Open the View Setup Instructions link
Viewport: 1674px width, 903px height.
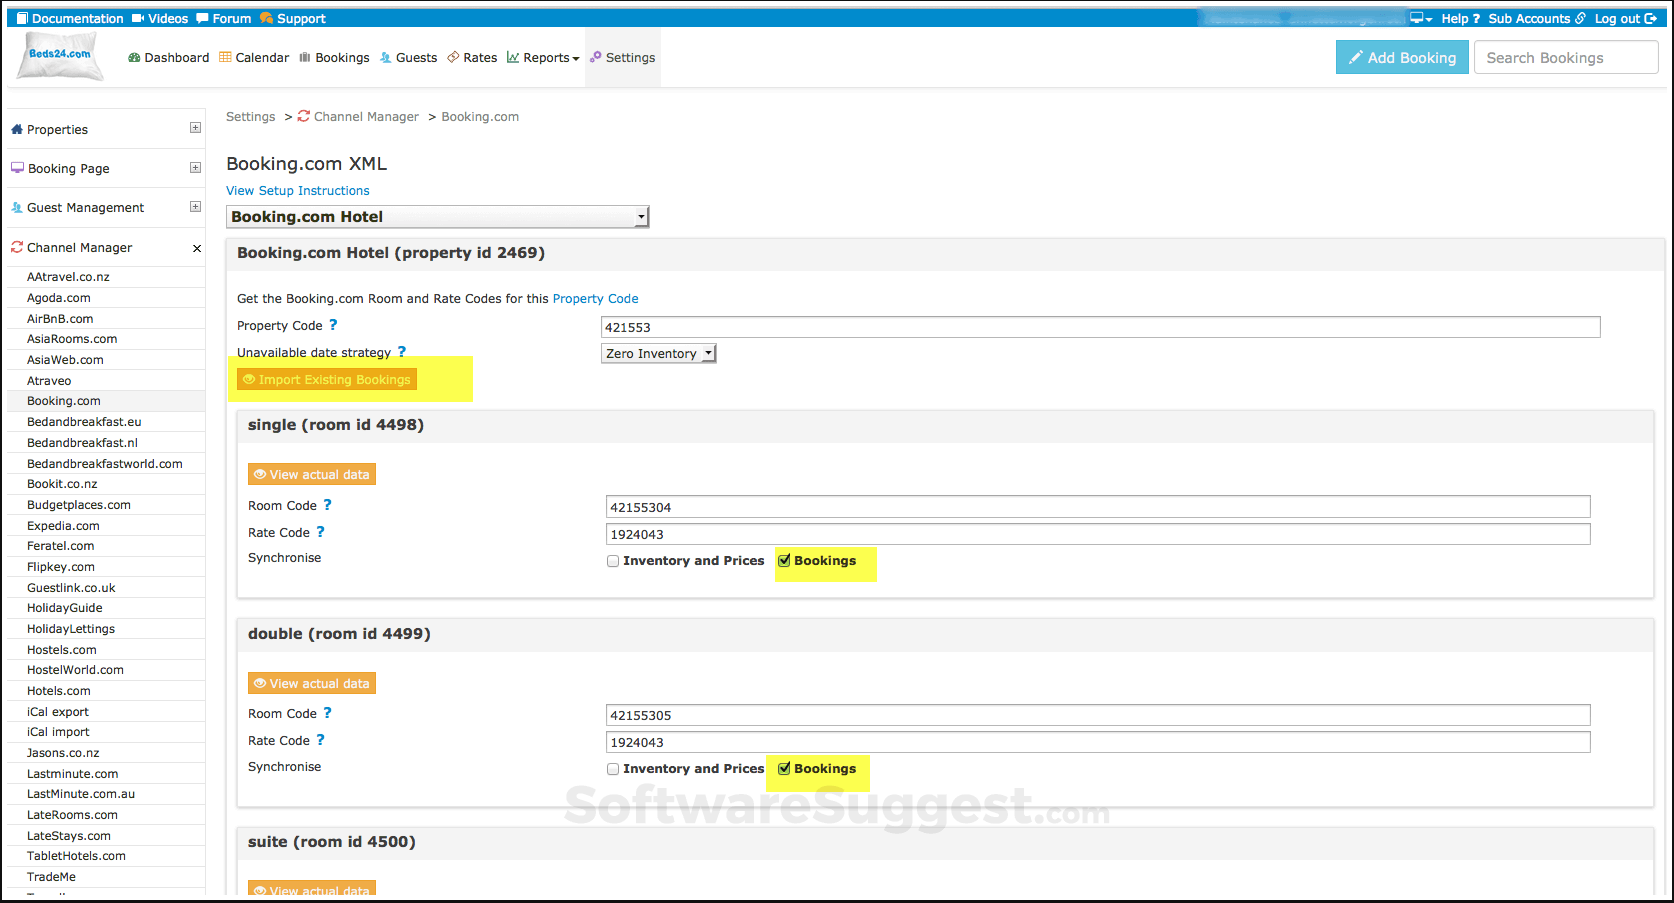[x=297, y=191]
